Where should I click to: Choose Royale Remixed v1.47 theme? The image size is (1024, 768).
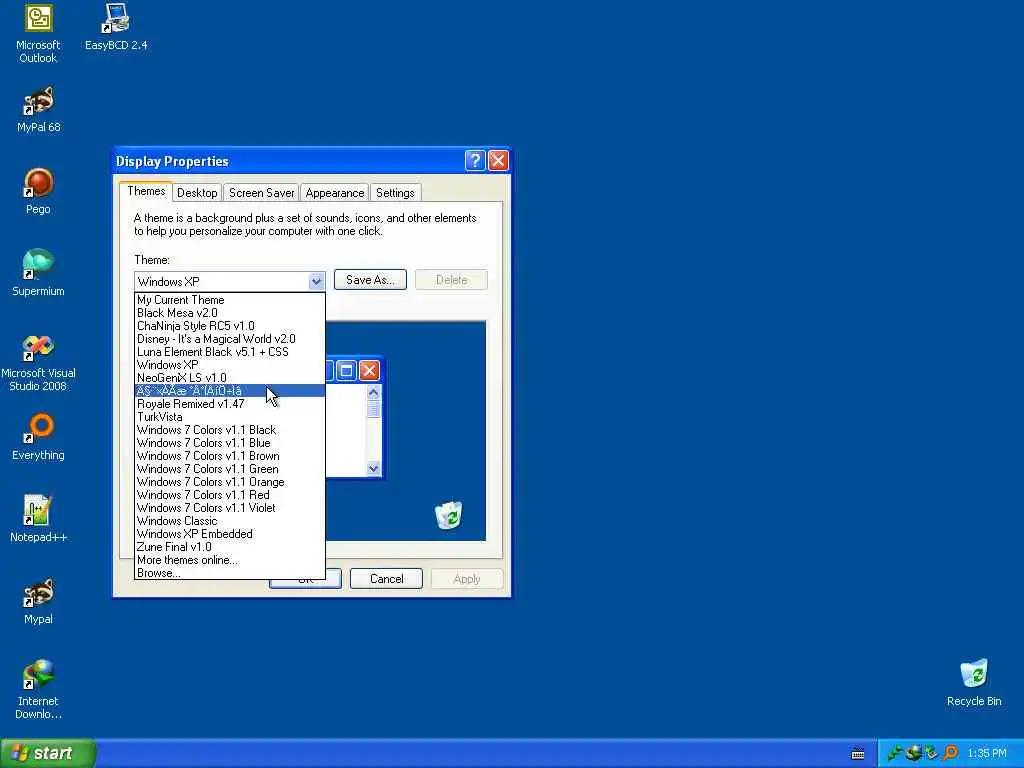(x=229, y=404)
